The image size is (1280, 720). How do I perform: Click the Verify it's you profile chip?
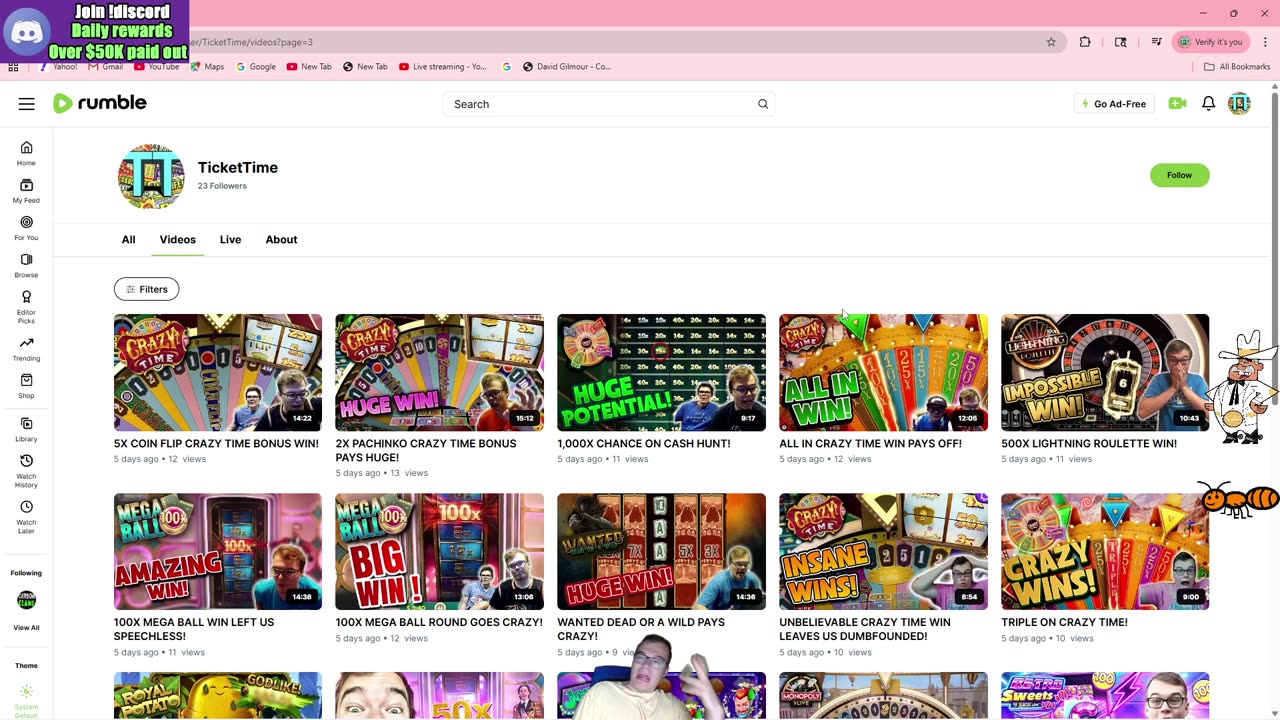[1210, 42]
